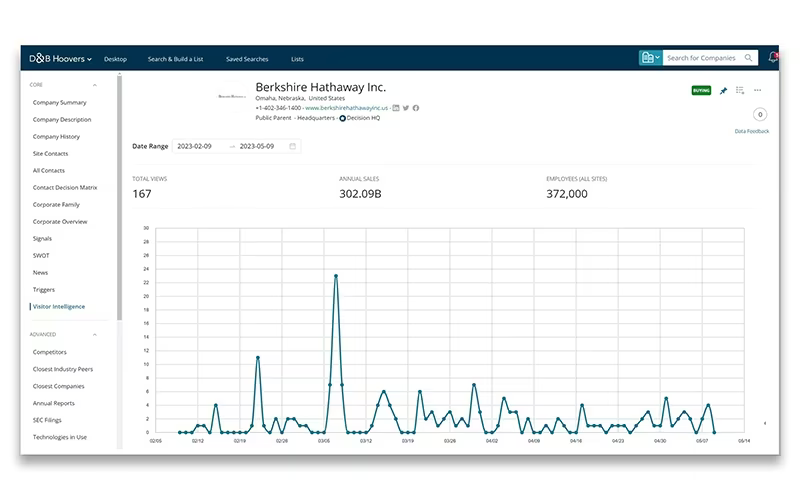Open Closest Industry Peers in sidebar
Viewport: 800px width, 500px height.
[x=63, y=369]
